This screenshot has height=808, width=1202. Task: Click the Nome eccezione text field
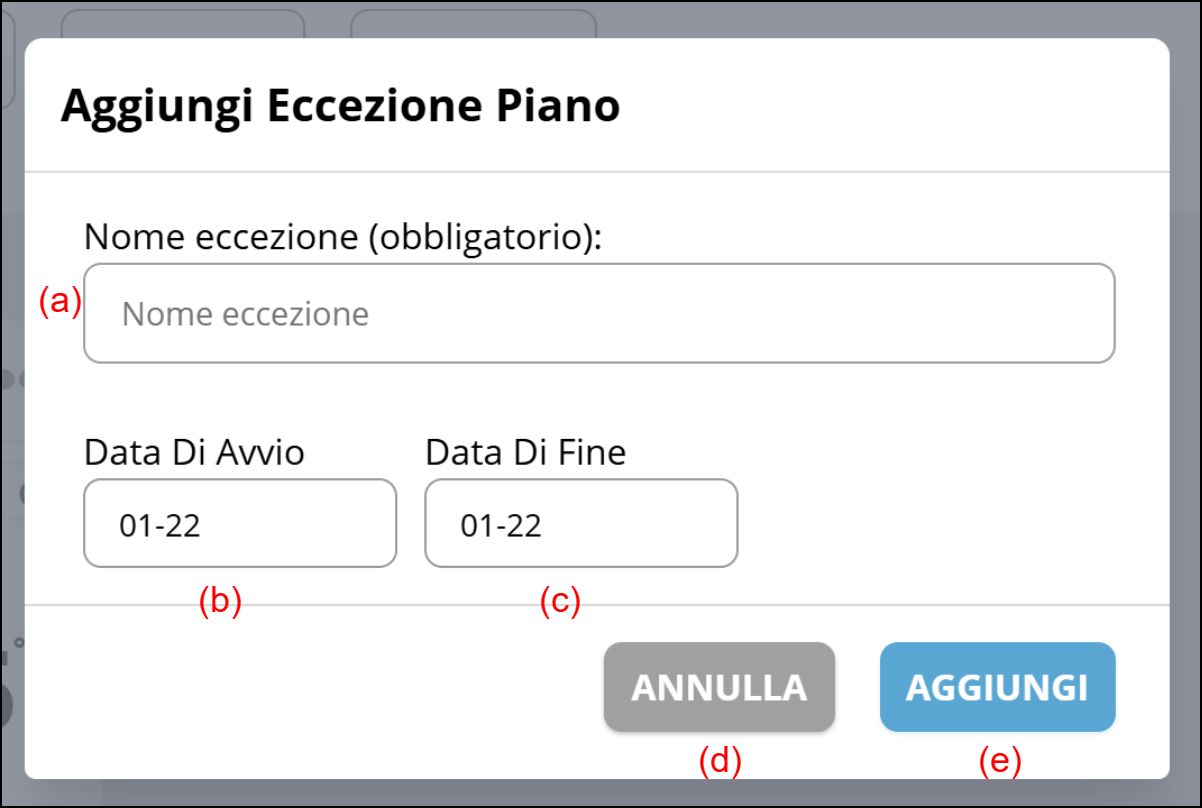(598, 313)
